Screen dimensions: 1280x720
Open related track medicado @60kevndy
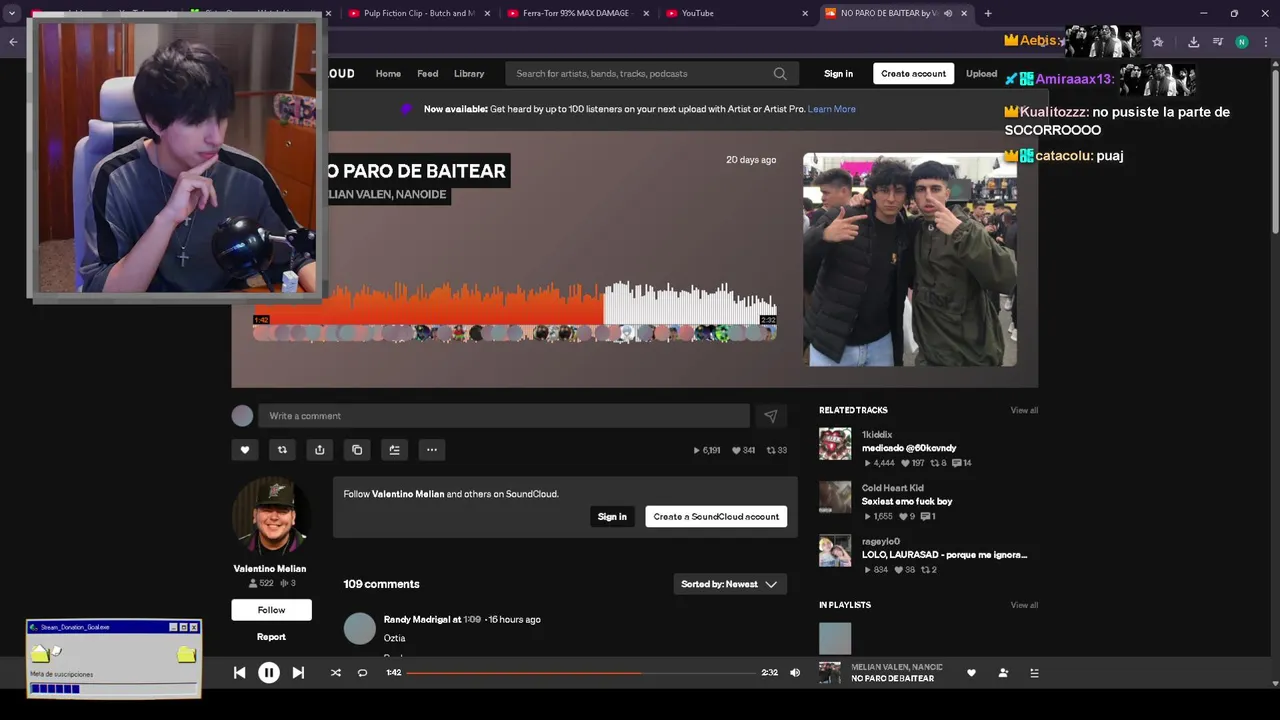909,448
